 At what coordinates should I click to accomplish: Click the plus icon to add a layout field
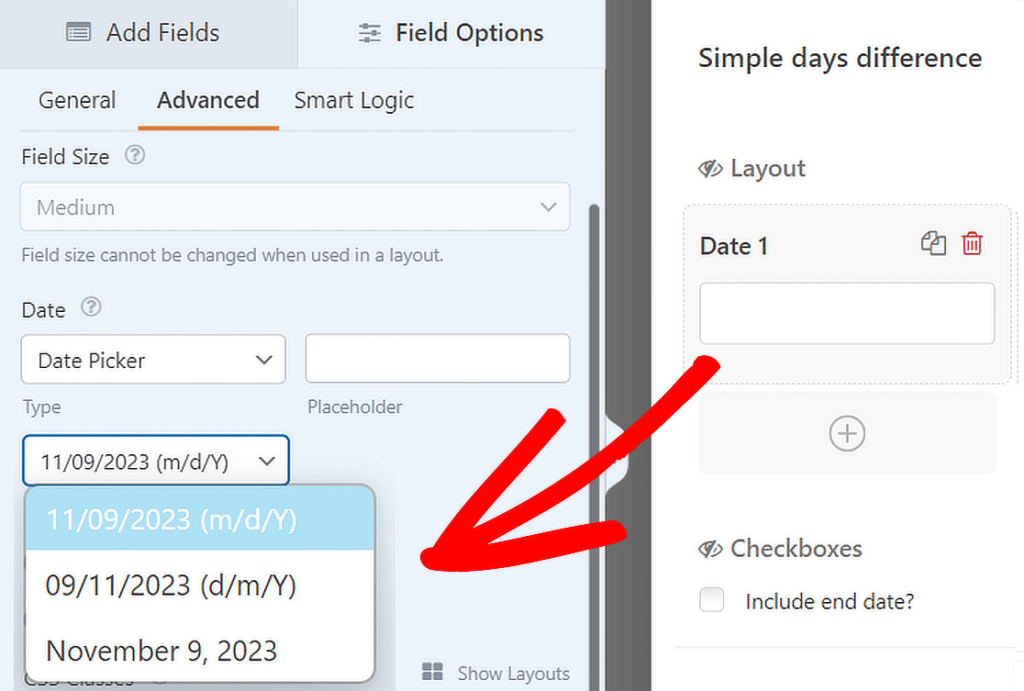click(x=846, y=433)
